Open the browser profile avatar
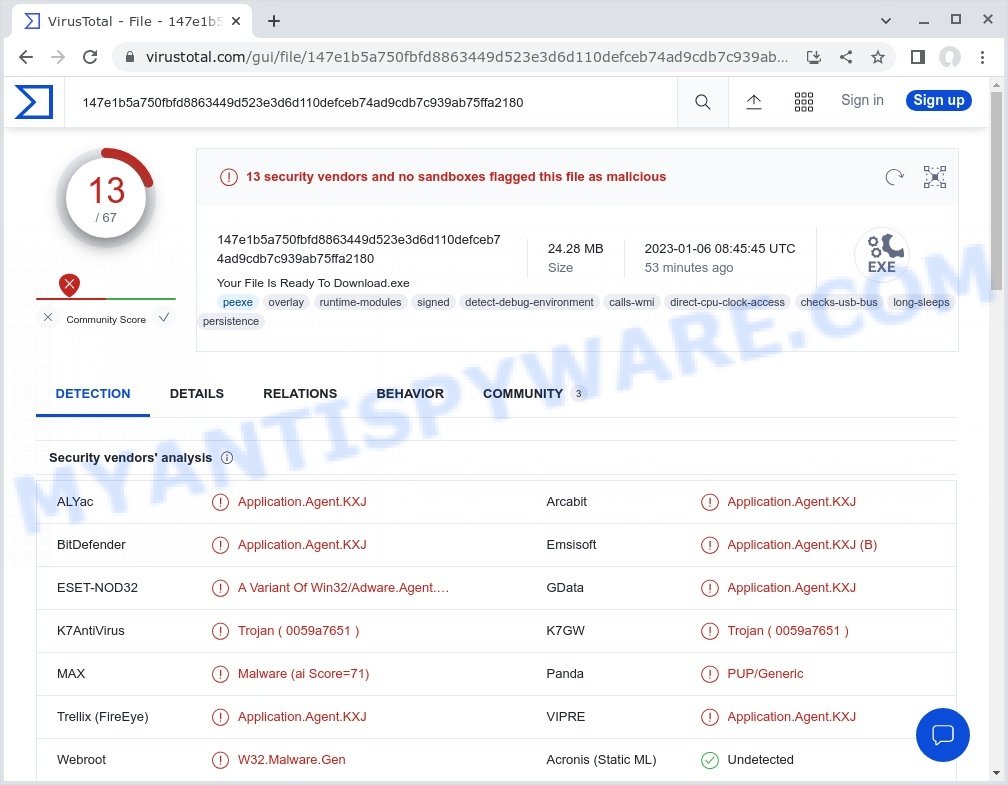The image size is (1008, 785). click(x=950, y=57)
